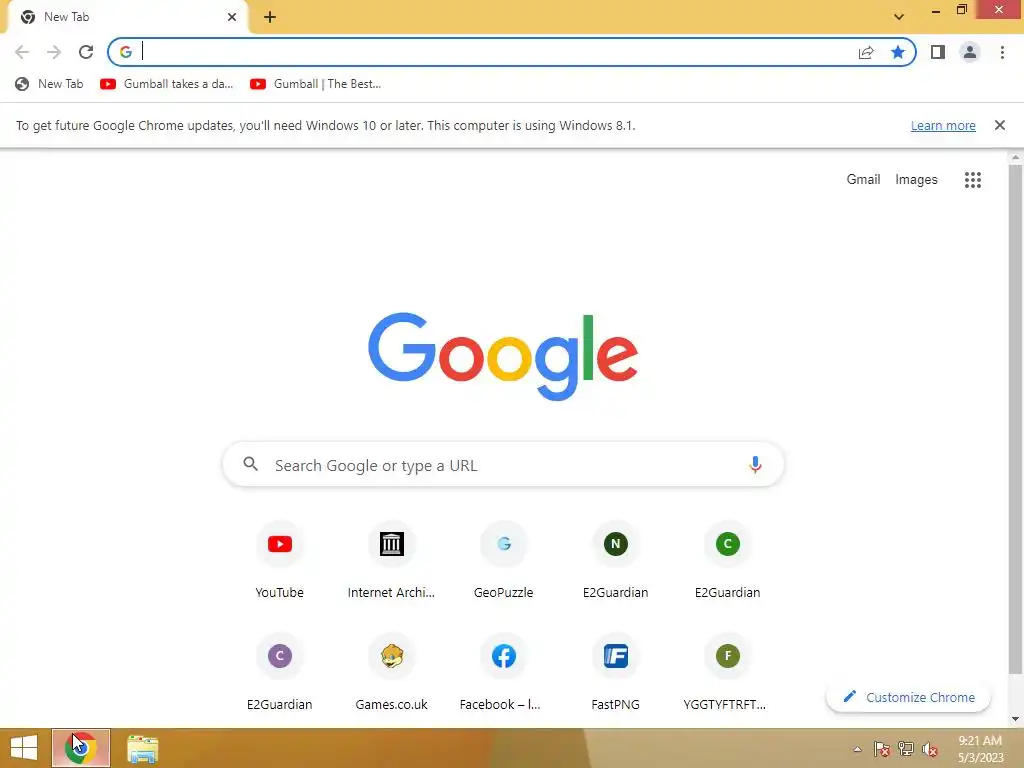Image resolution: width=1024 pixels, height=768 pixels.
Task: Open the E2Guardian shortcut with purple C icon
Action: pyautogui.click(x=280, y=673)
